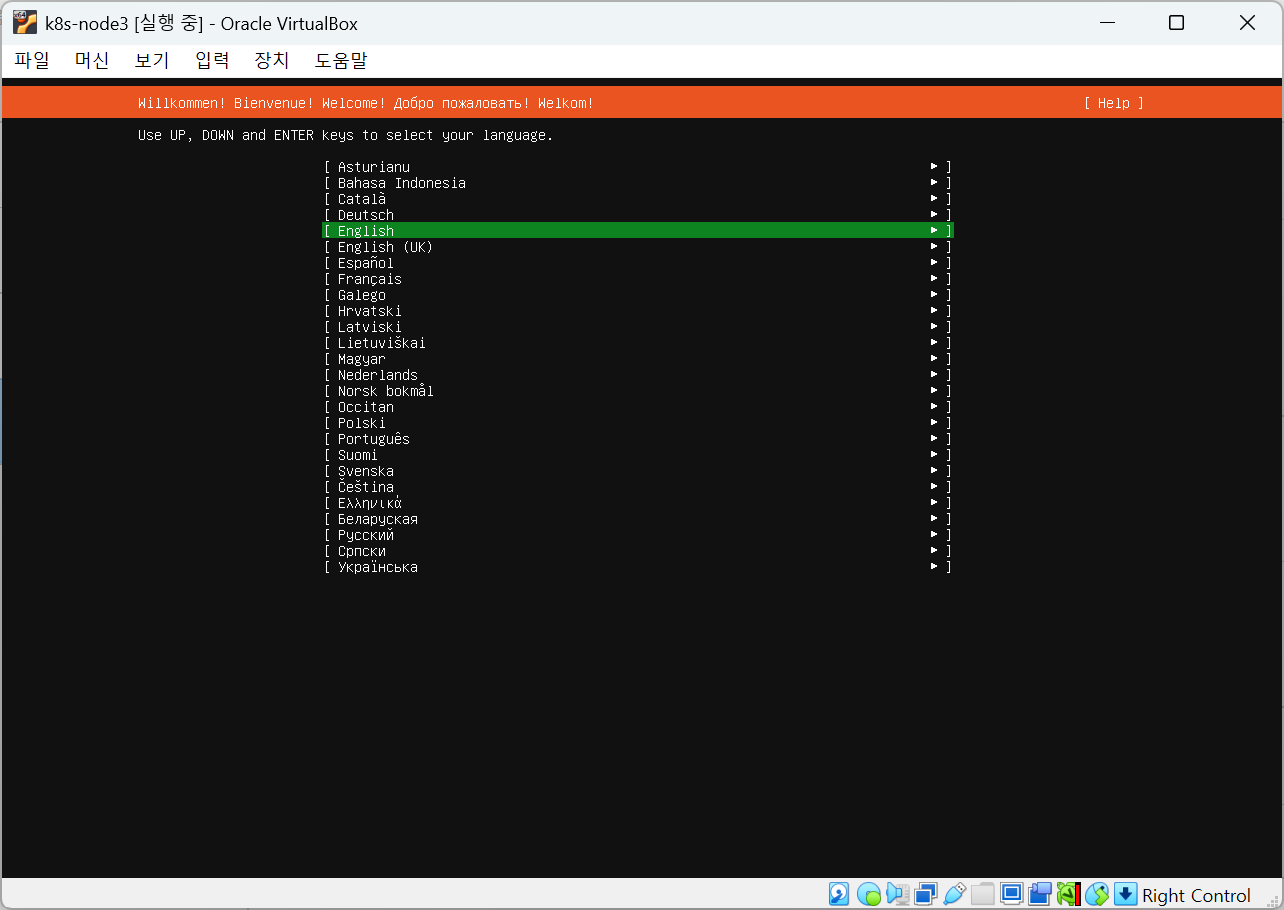Screen dimensions: 1284x910
Task: Click the arrow on the Suomi row
Action: coord(934,455)
